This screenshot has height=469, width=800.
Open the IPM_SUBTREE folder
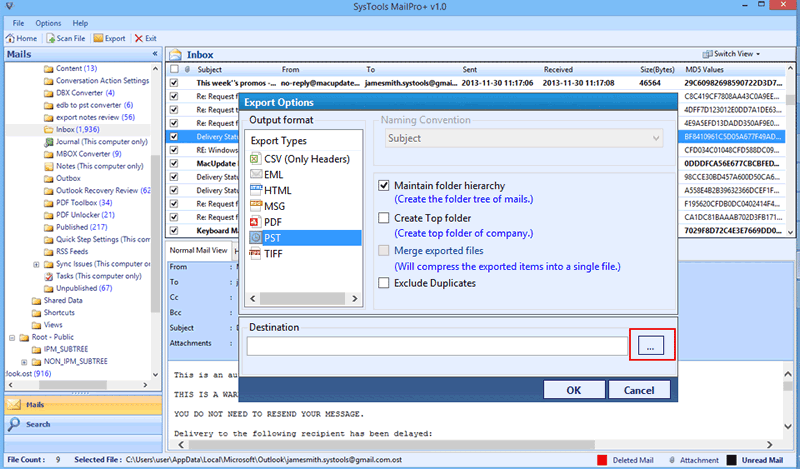click(60, 350)
